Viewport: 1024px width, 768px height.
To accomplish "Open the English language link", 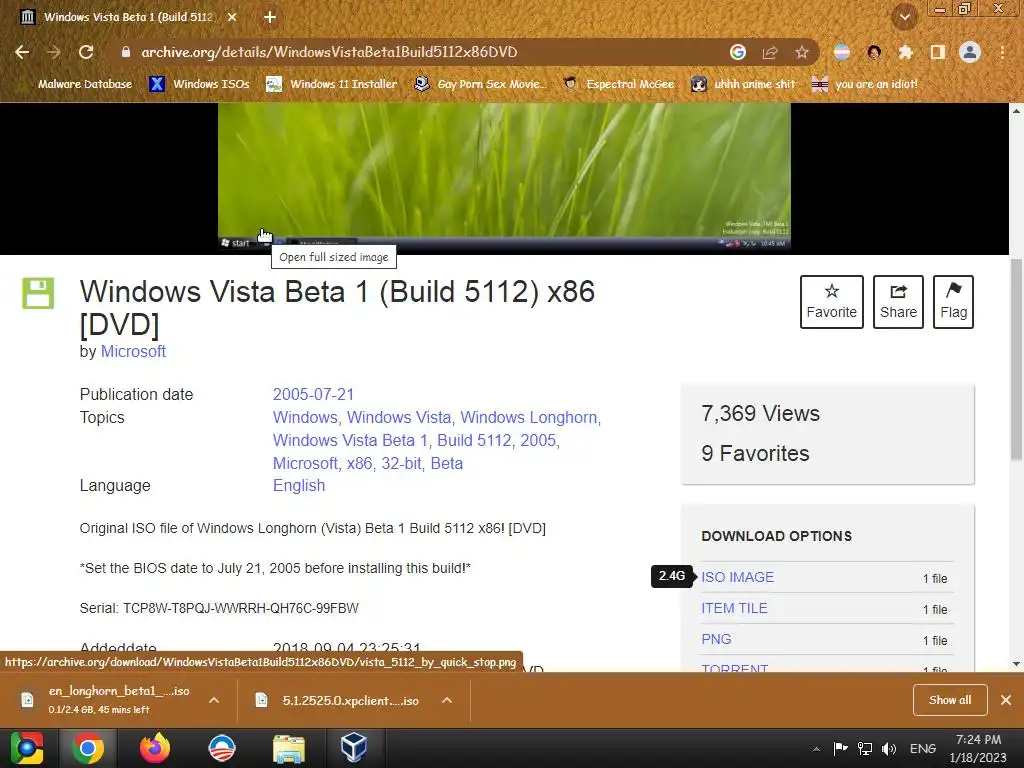I will [x=299, y=485].
